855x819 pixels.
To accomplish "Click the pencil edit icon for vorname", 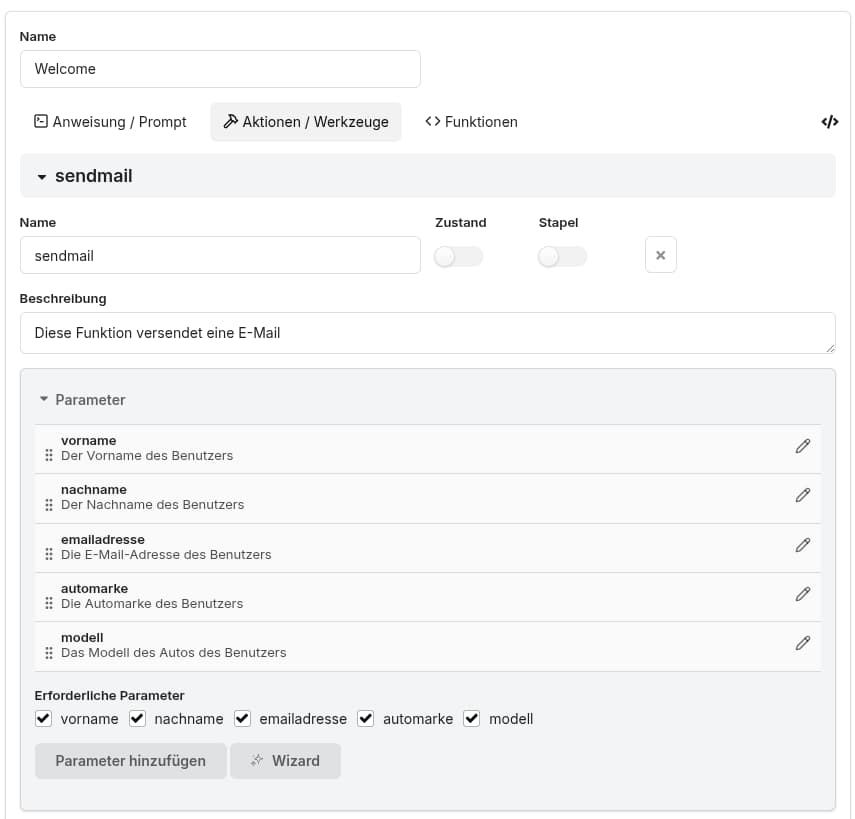I will (802, 447).
